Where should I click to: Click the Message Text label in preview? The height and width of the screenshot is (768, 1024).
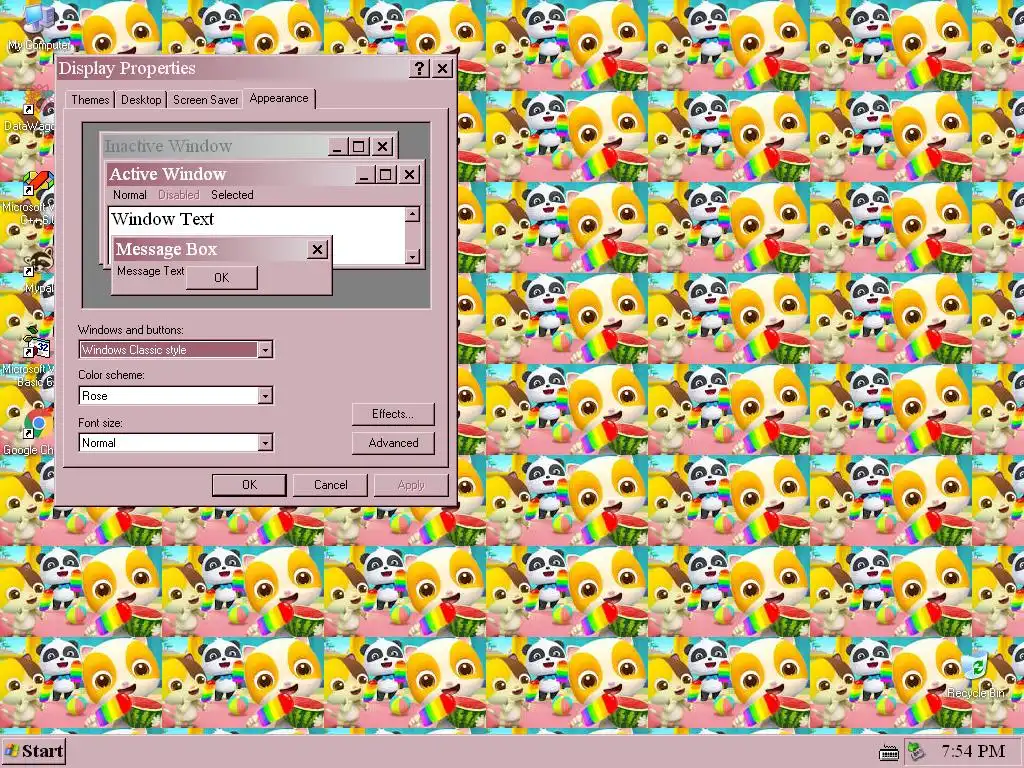(150, 271)
